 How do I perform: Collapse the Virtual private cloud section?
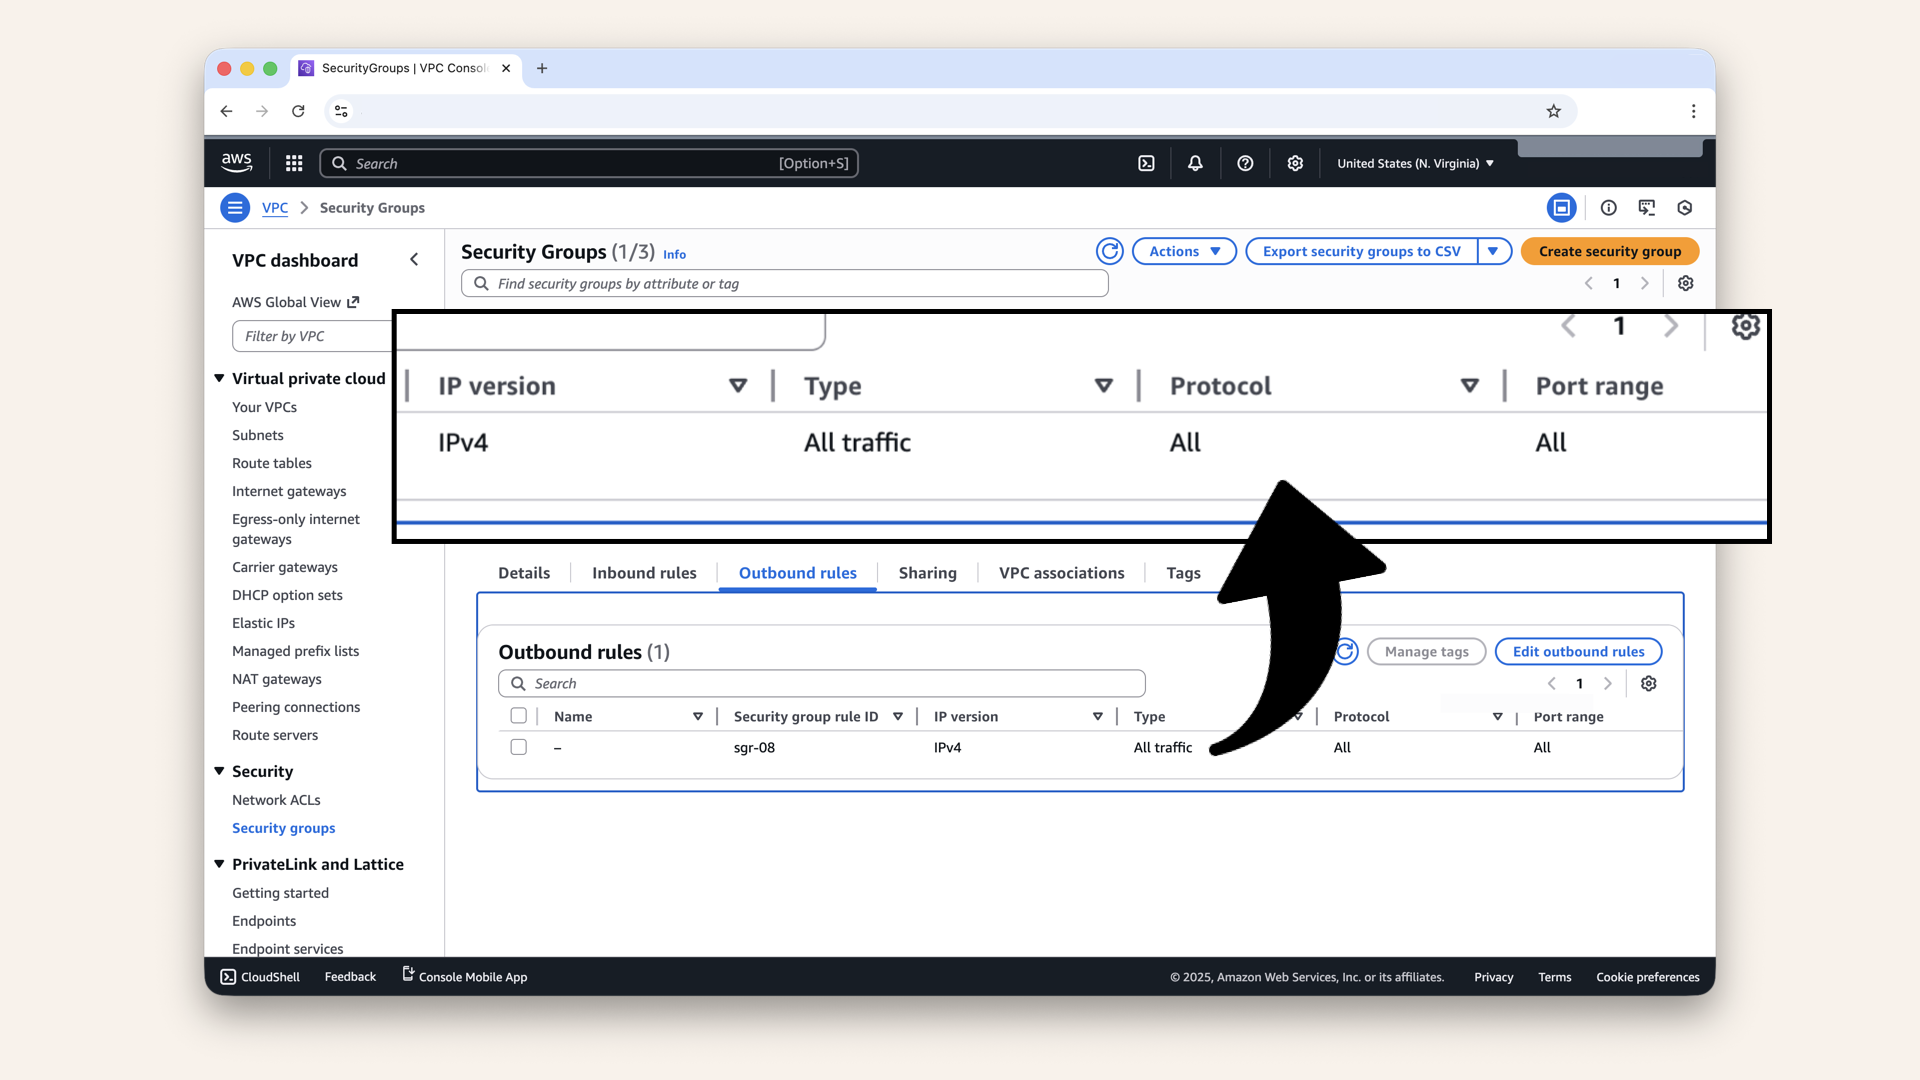tap(219, 378)
